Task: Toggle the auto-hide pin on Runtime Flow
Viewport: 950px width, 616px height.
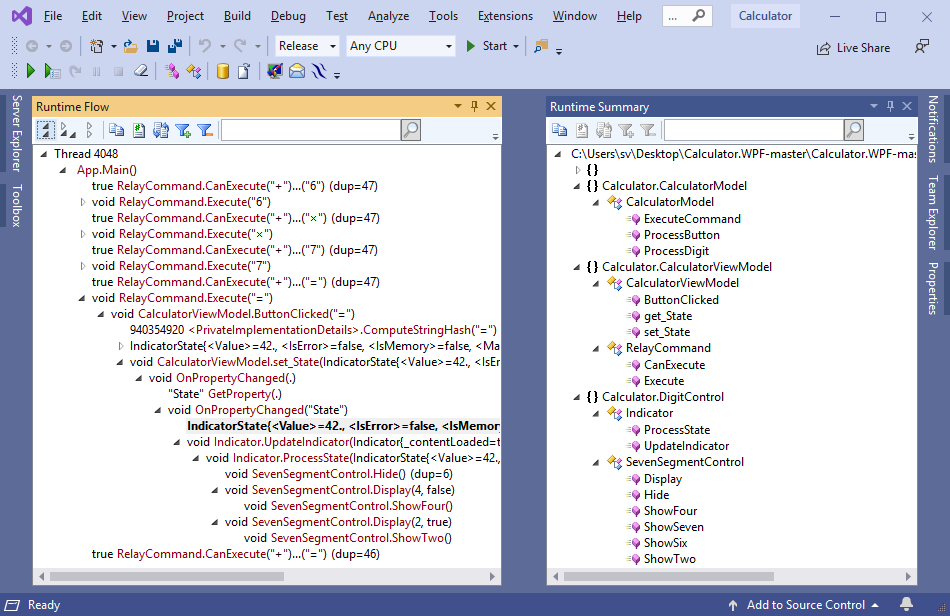Action: coord(474,106)
